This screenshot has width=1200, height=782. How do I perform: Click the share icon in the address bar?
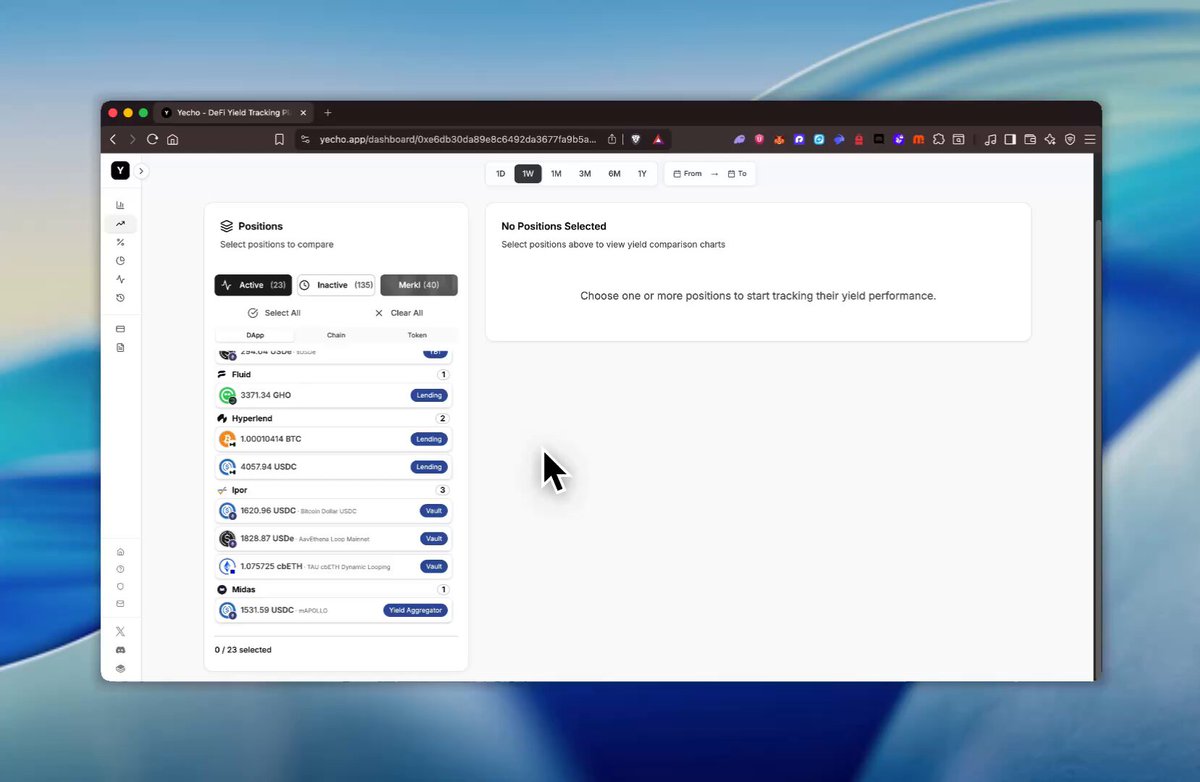[611, 140]
